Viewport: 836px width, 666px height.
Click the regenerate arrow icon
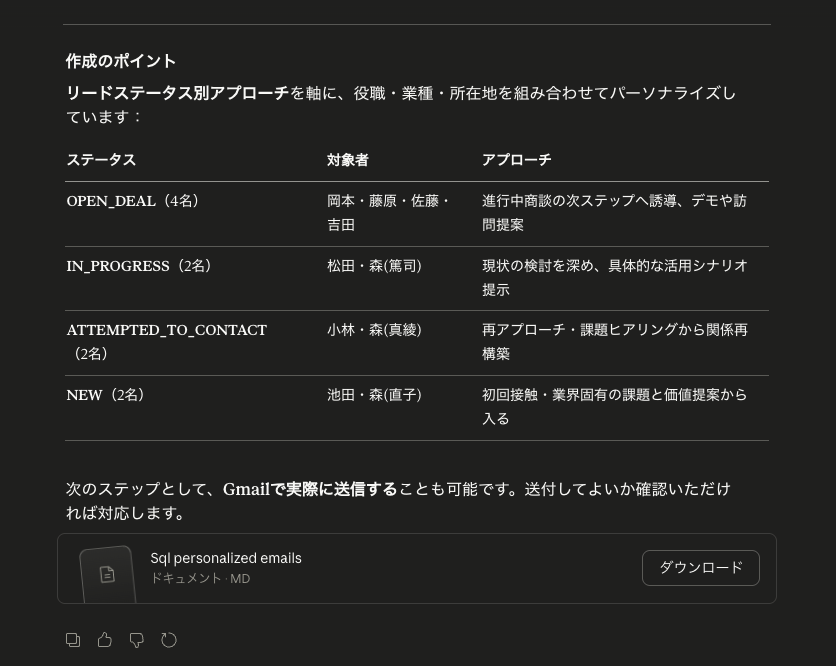[169, 640]
